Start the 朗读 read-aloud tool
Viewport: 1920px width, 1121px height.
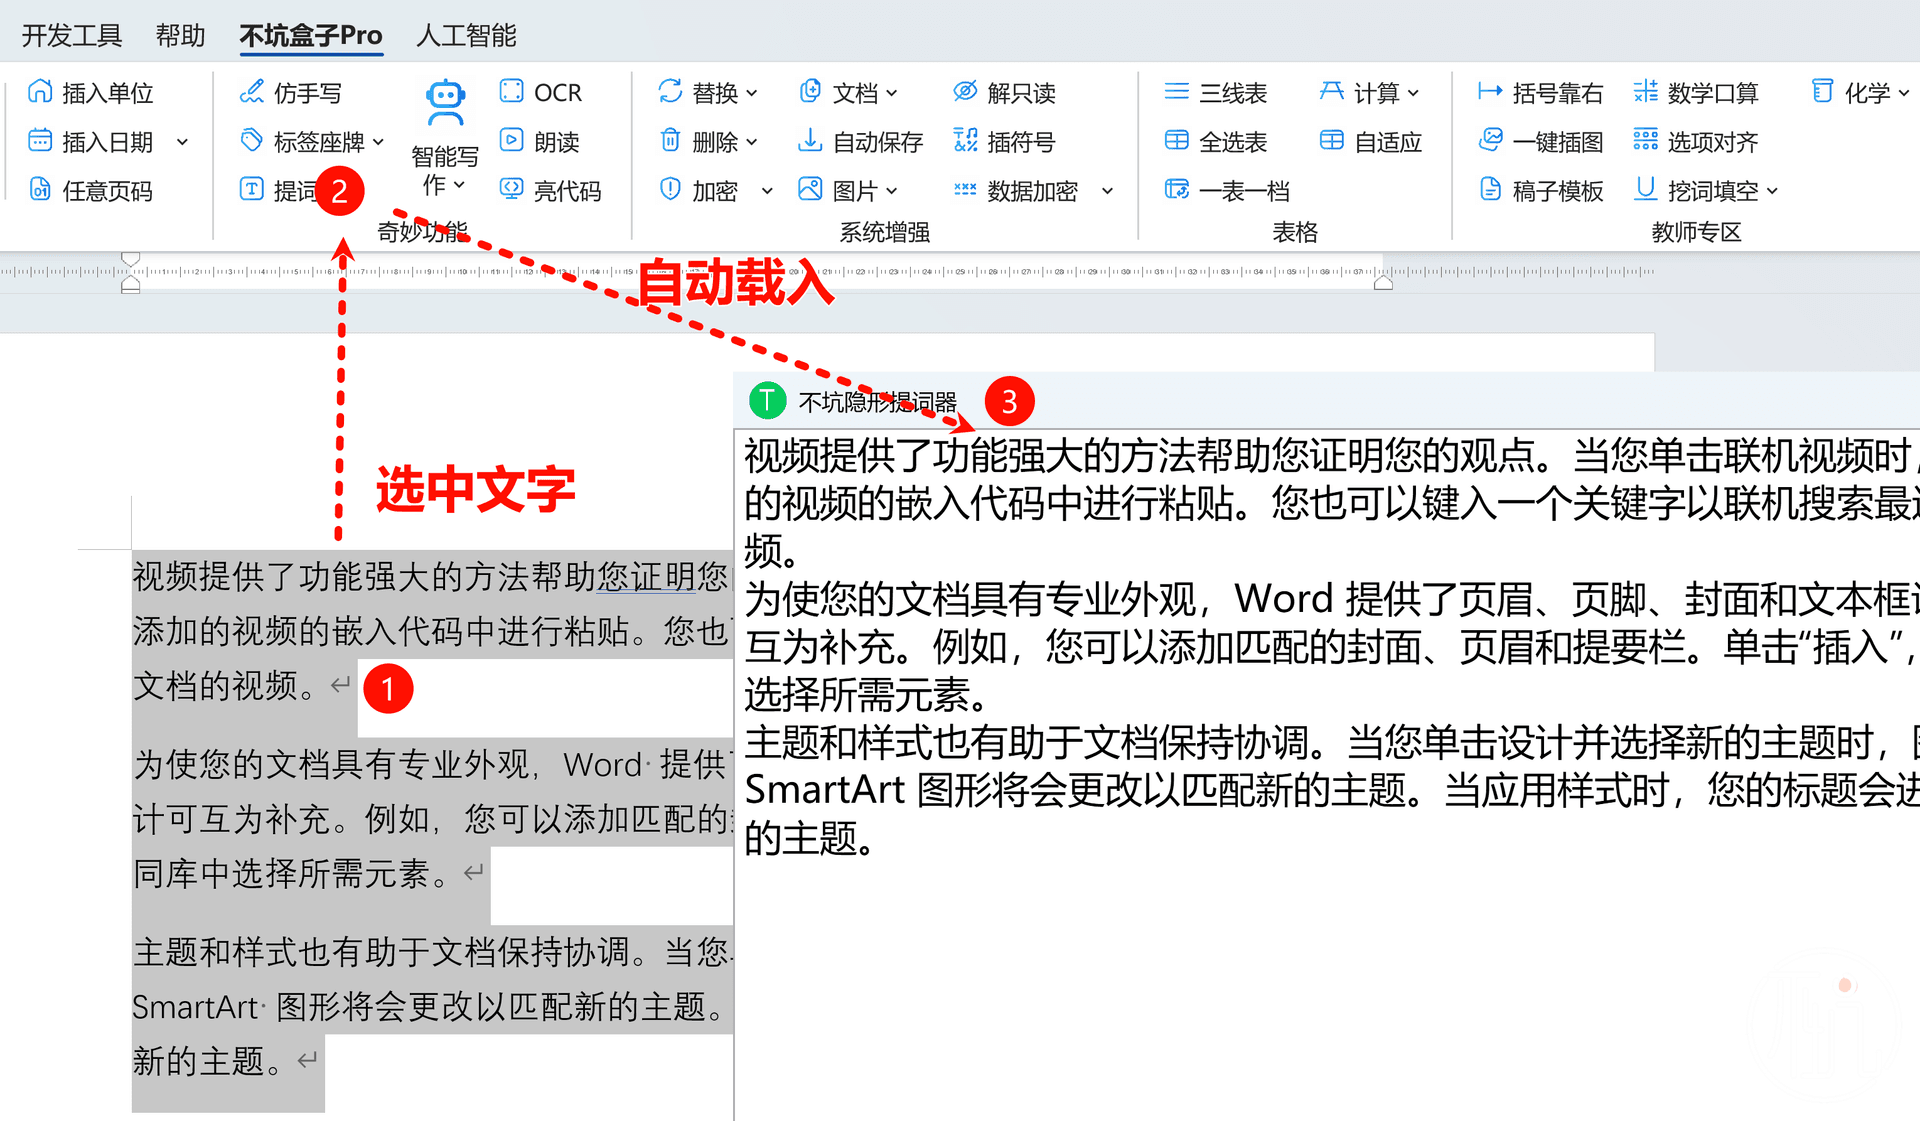pos(540,141)
